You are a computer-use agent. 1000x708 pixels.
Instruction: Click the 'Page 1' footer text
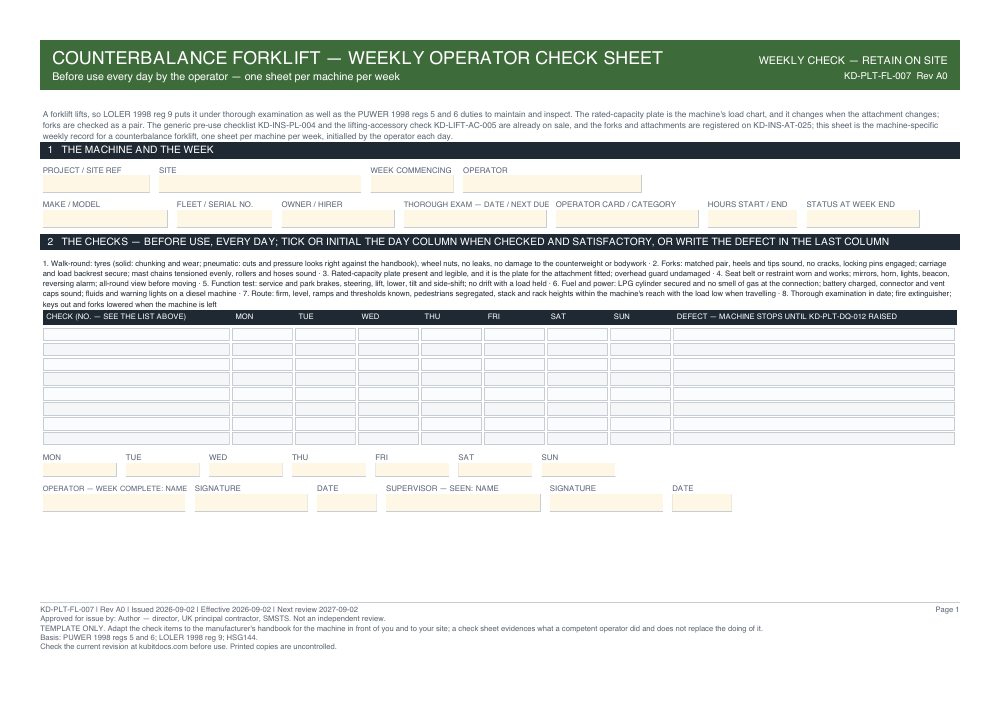[947, 610]
